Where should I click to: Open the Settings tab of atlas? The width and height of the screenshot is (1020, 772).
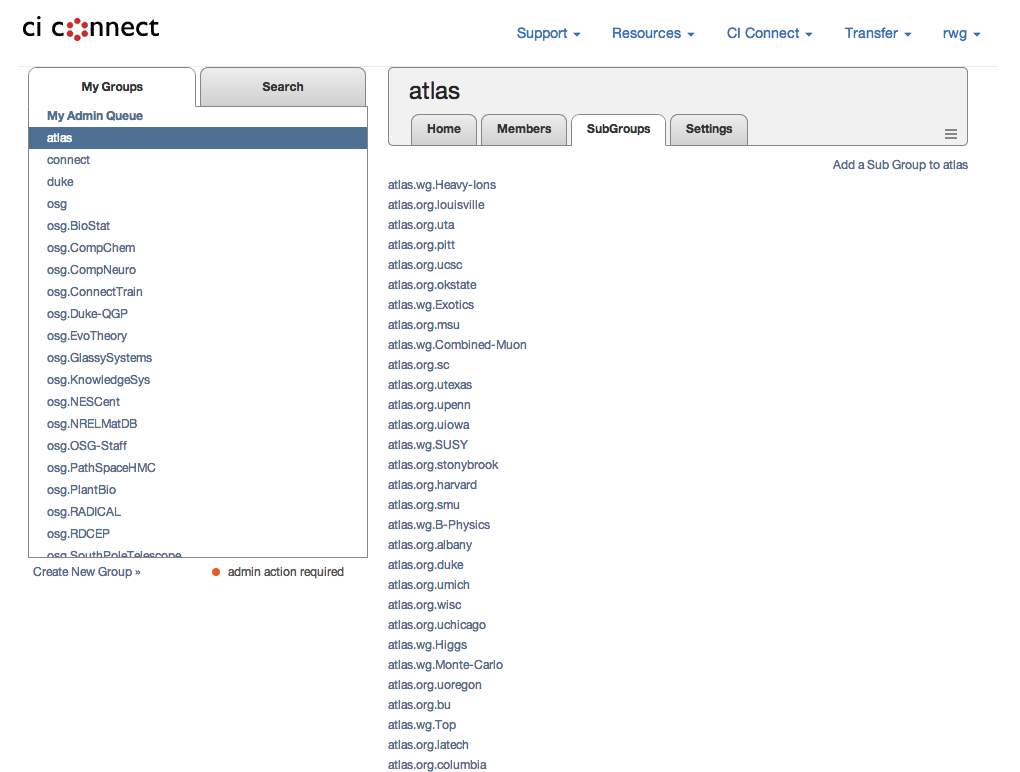pos(708,129)
